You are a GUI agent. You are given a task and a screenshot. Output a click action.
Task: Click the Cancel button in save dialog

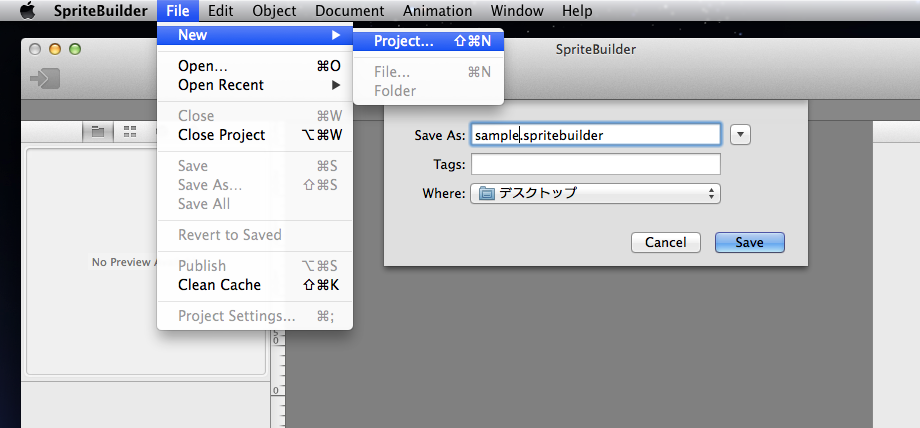(665, 242)
